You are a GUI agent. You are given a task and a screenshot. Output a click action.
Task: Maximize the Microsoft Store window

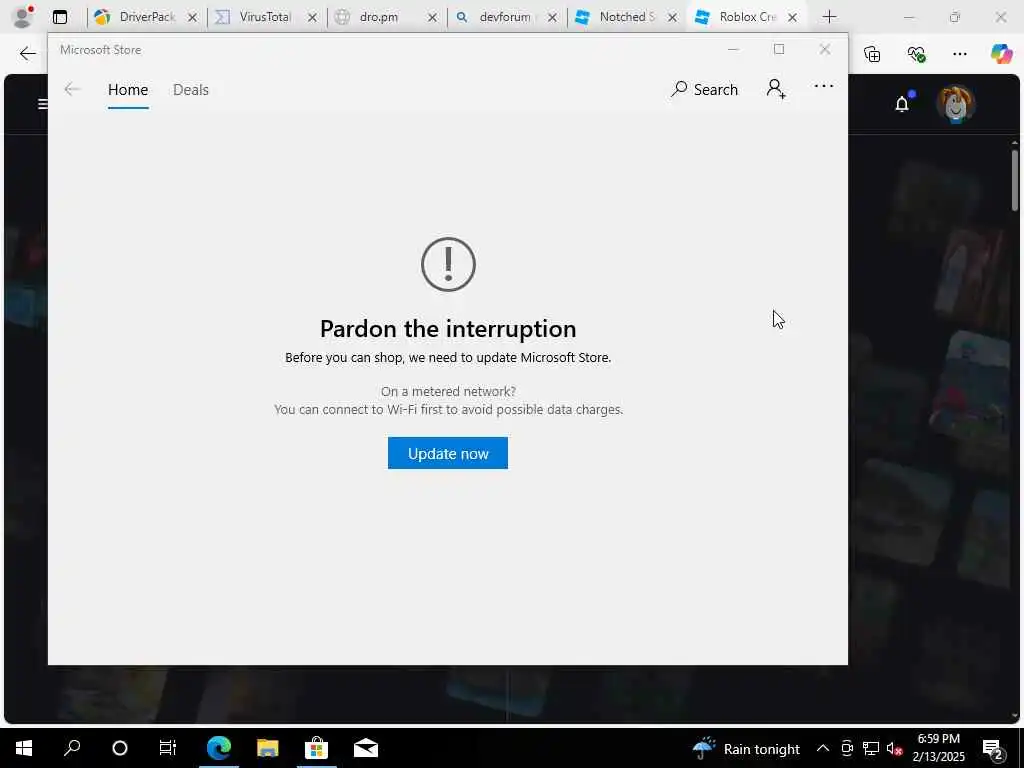click(778, 50)
